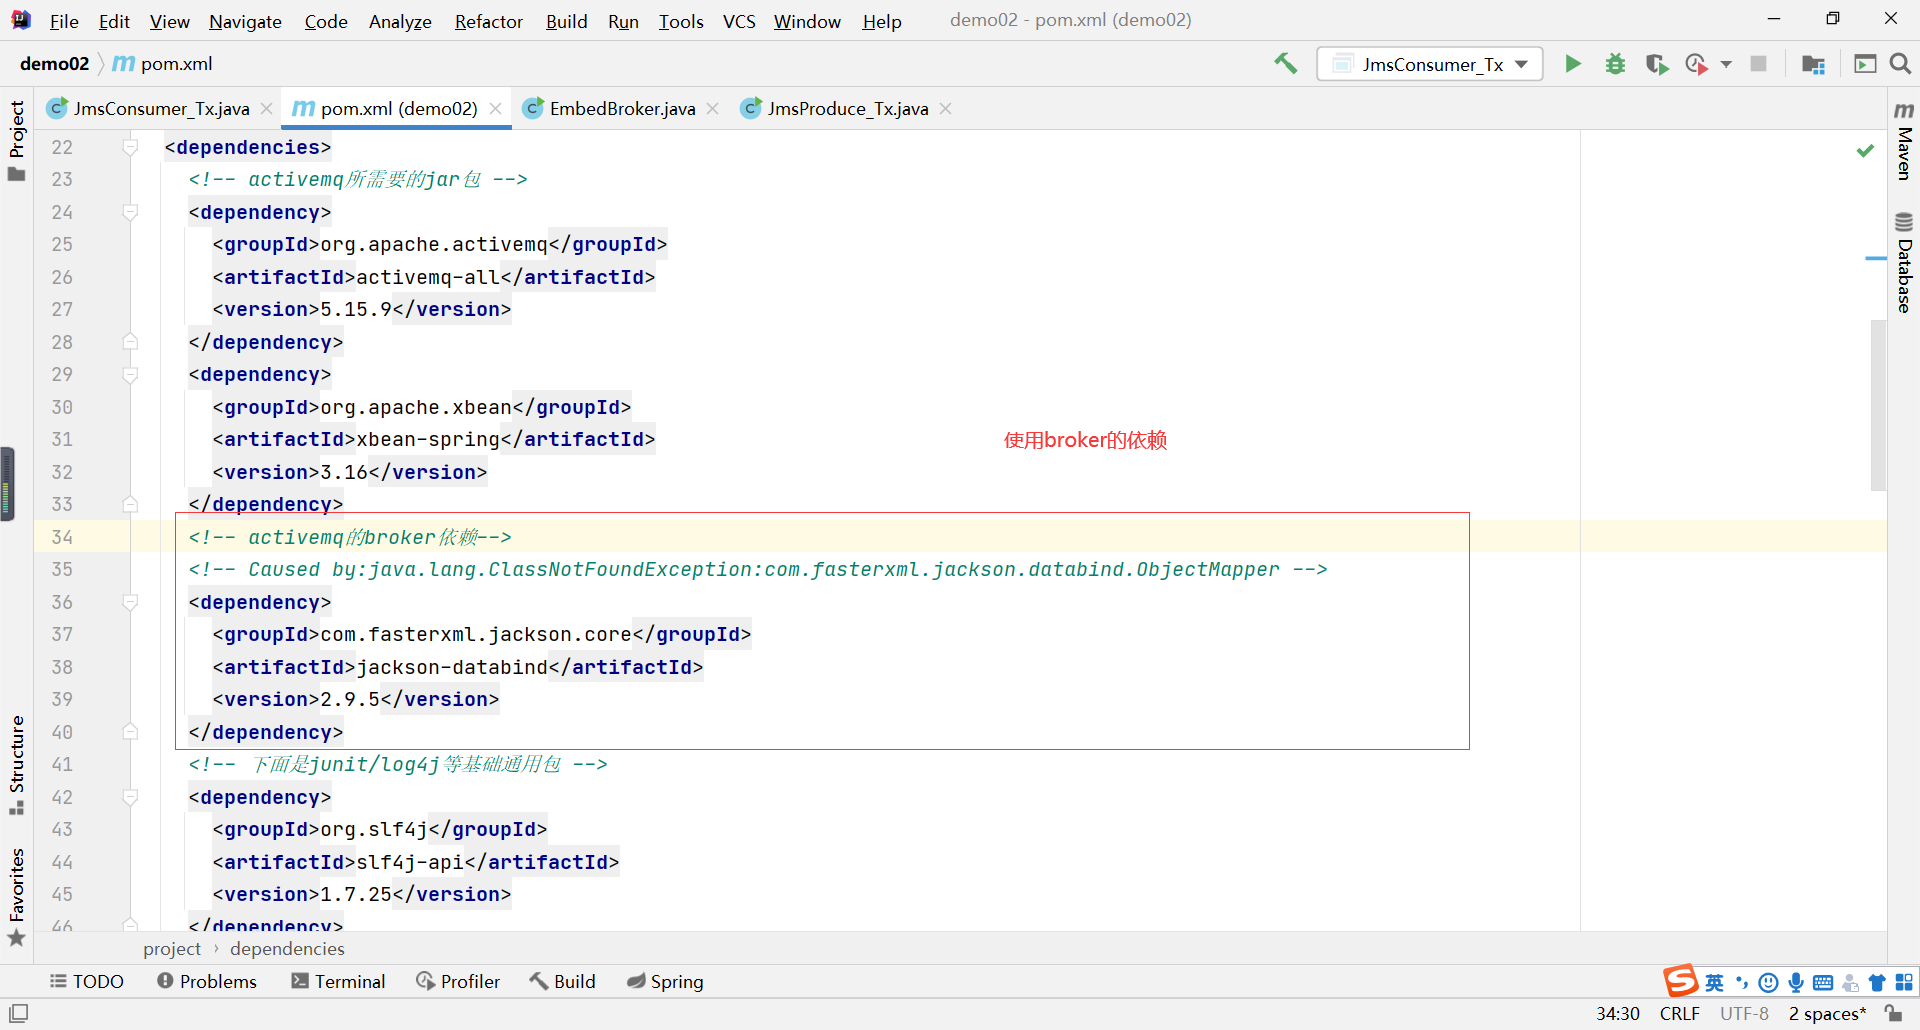The width and height of the screenshot is (1920, 1030).
Task: Close the JmsConsumer_Tx.java tab
Action: tap(266, 108)
